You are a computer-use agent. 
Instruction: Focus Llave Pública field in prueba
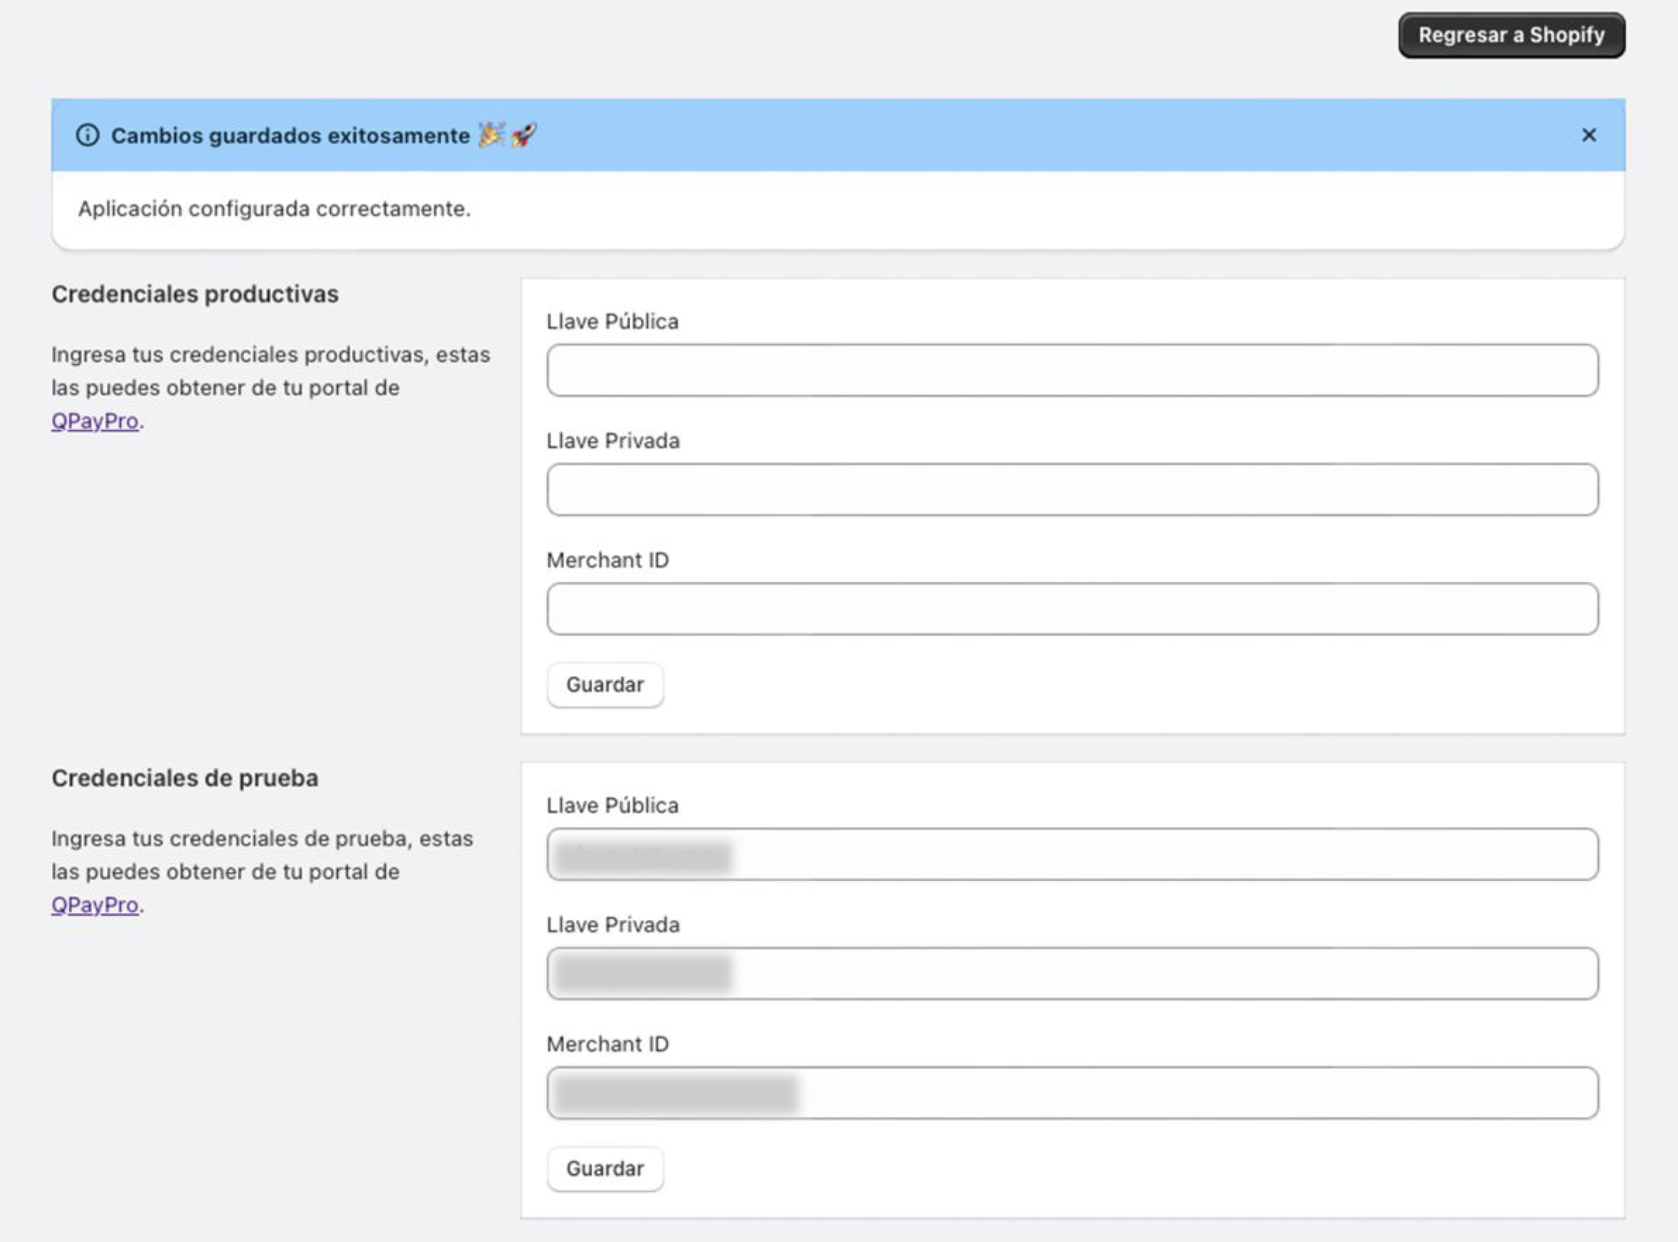coord(1072,854)
